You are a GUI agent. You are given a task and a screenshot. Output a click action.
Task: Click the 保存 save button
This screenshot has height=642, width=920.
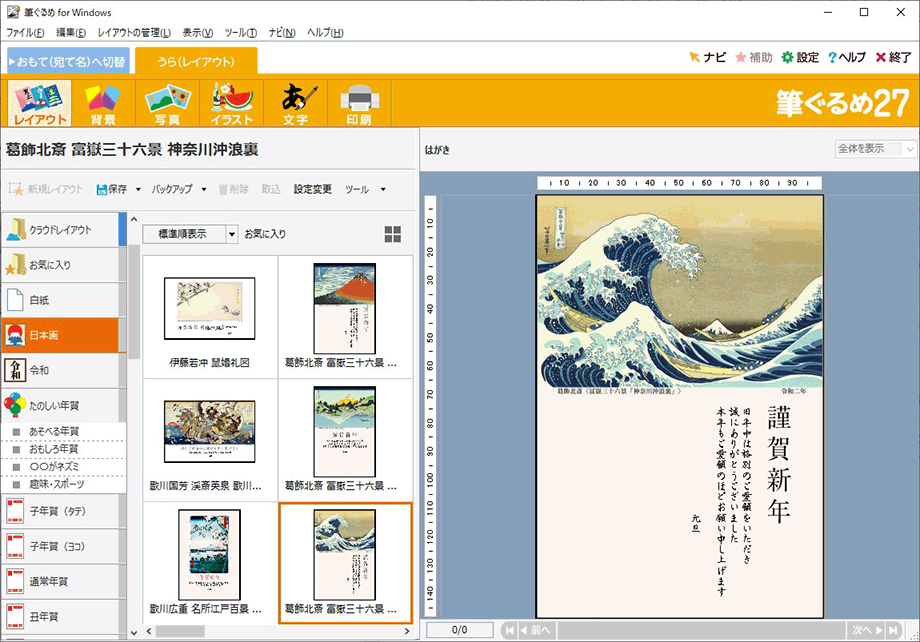[111, 189]
